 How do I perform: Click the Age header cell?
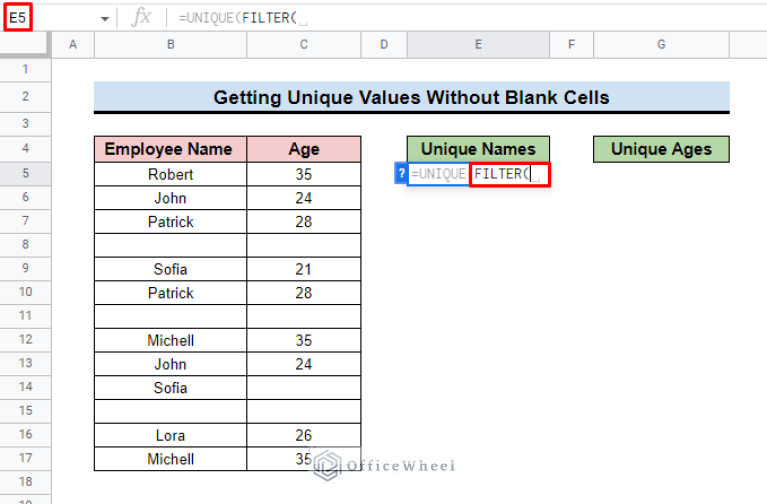point(304,149)
